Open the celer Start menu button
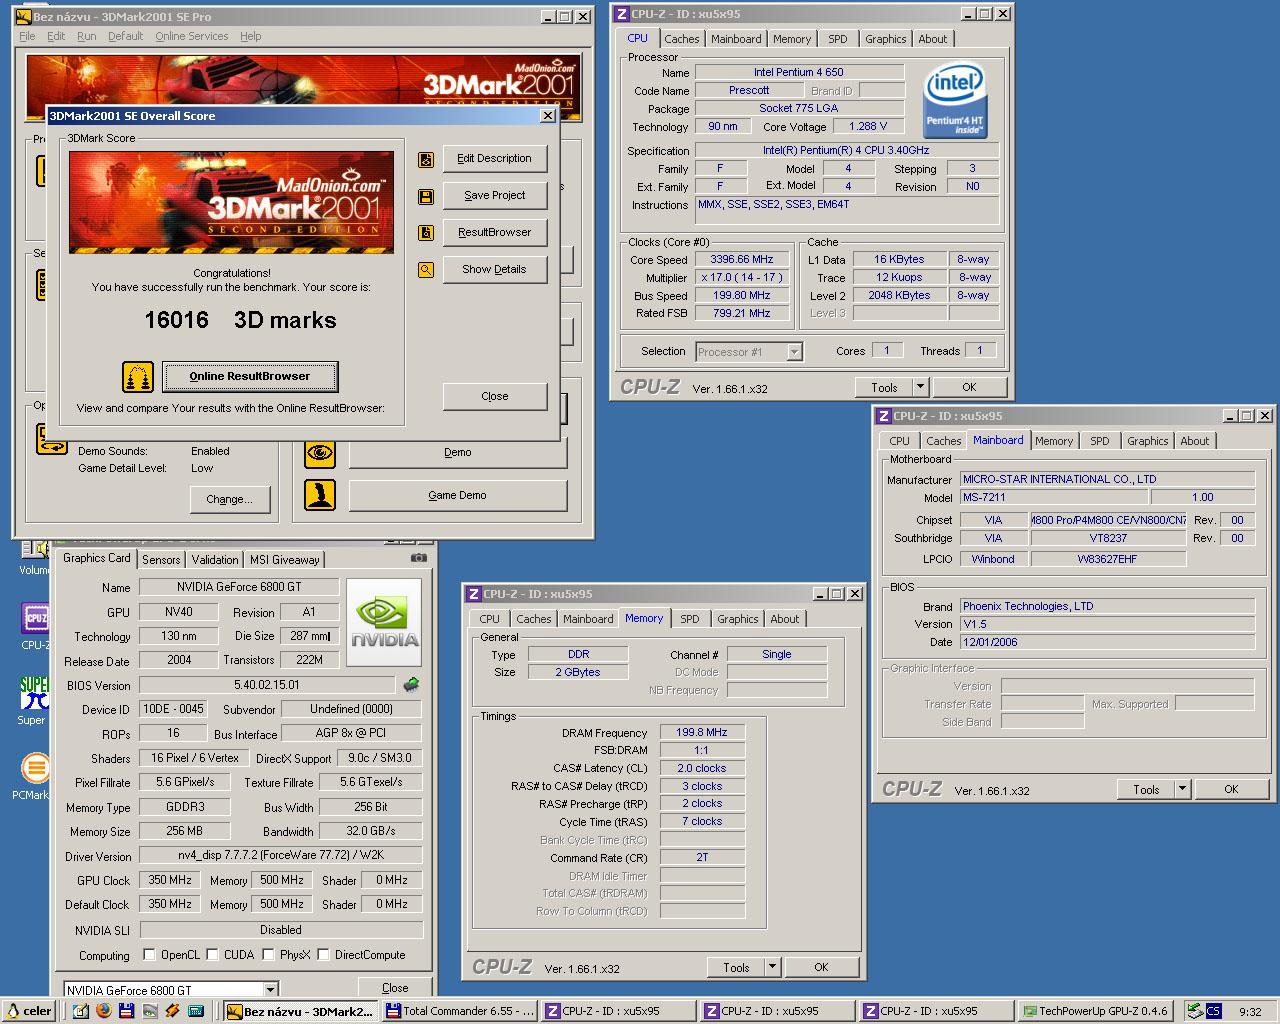Image resolution: width=1280 pixels, height=1024 pixels. pyautogui.click(x=29, y=1011)
